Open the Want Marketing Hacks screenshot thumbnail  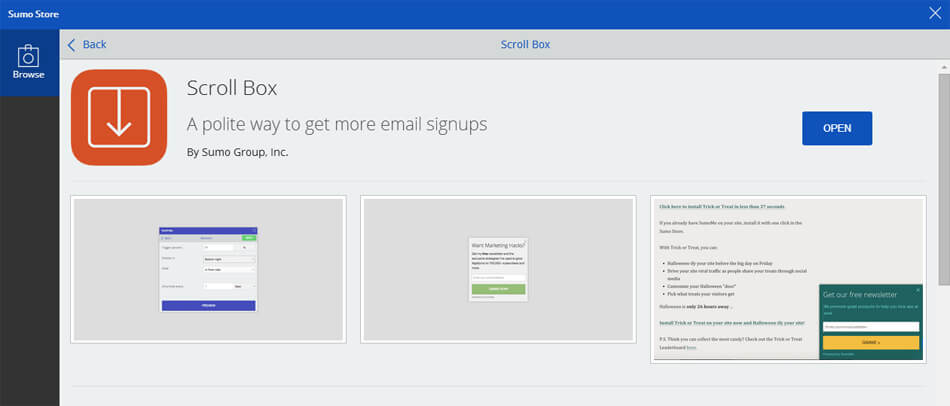coord(498,269)
